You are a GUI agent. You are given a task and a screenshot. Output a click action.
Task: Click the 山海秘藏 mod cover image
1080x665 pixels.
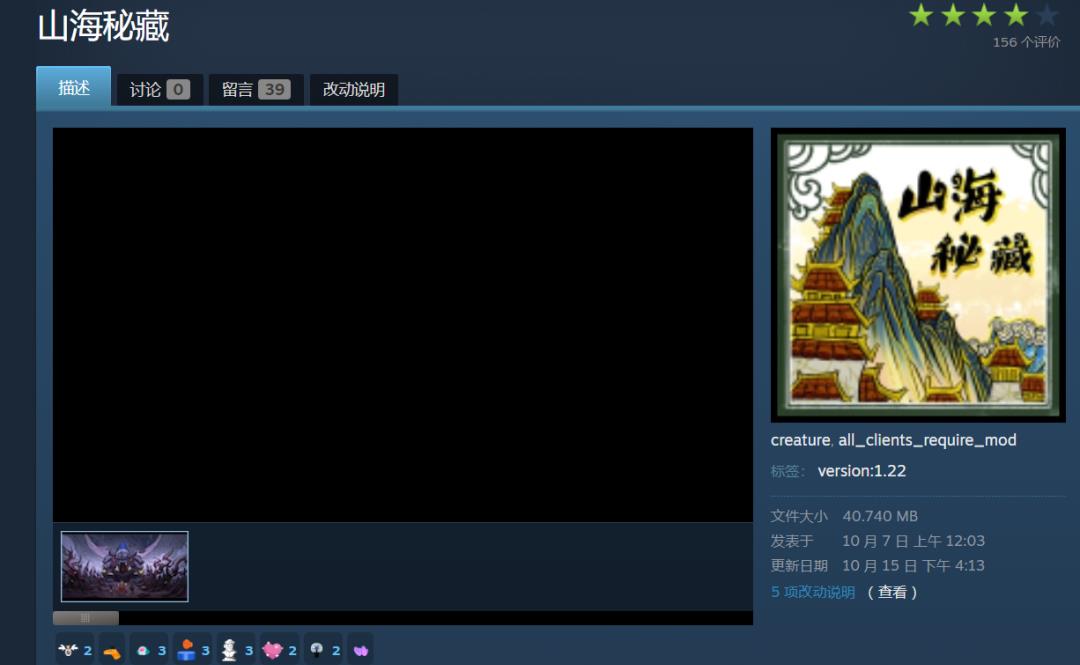[917, 274]
